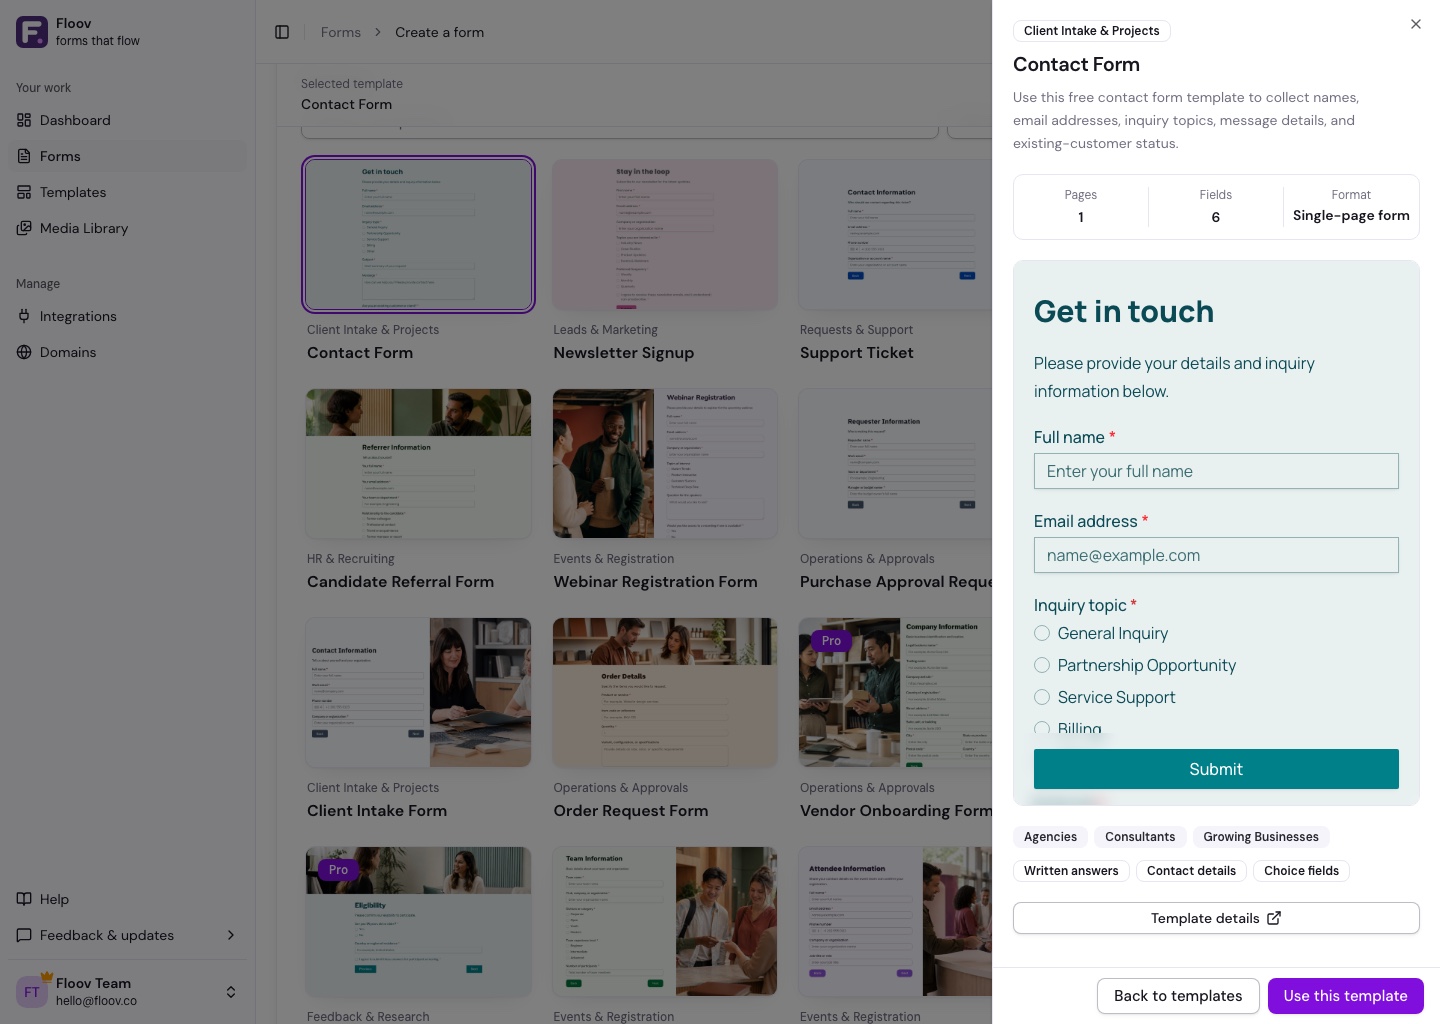Click the Floov logo icon
Image resolution: width=1440 pixels, height=1024 pixels.
tap(32, 32)
